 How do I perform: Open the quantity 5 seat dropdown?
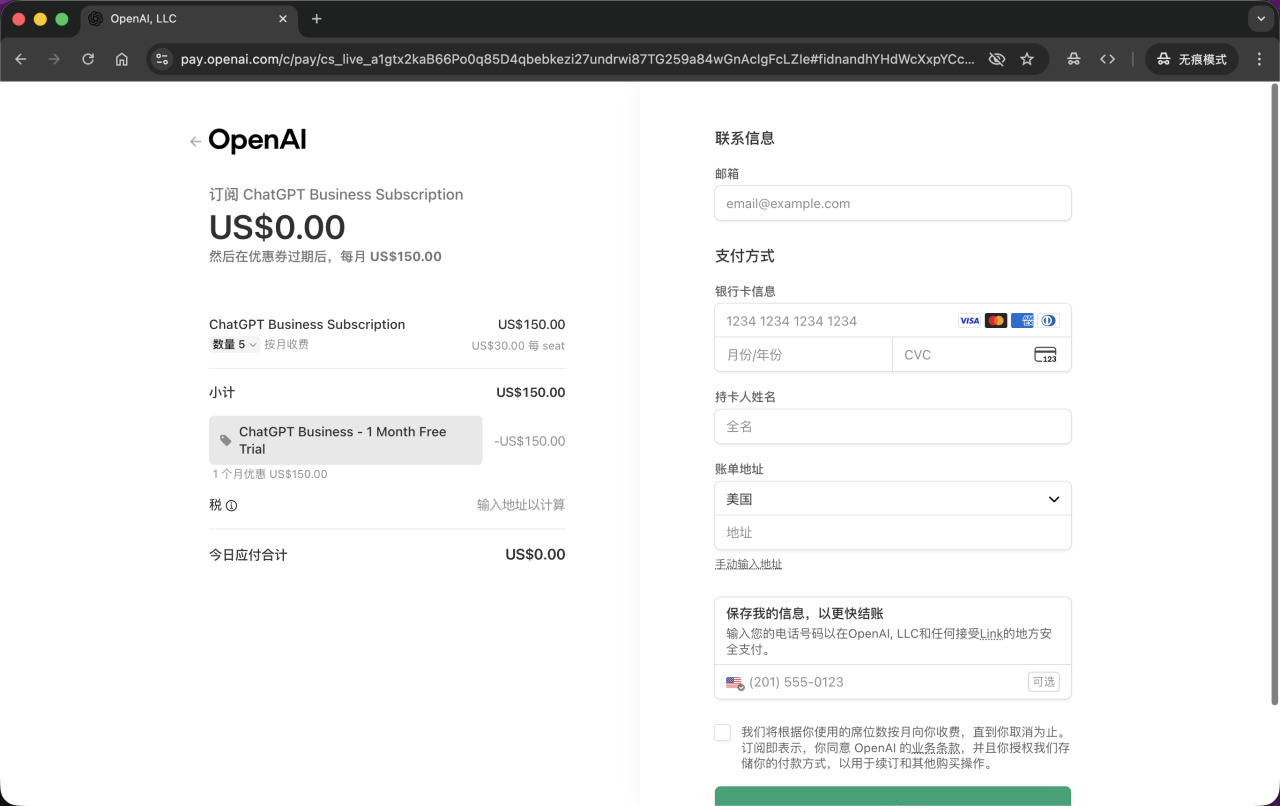click(234, 345)
